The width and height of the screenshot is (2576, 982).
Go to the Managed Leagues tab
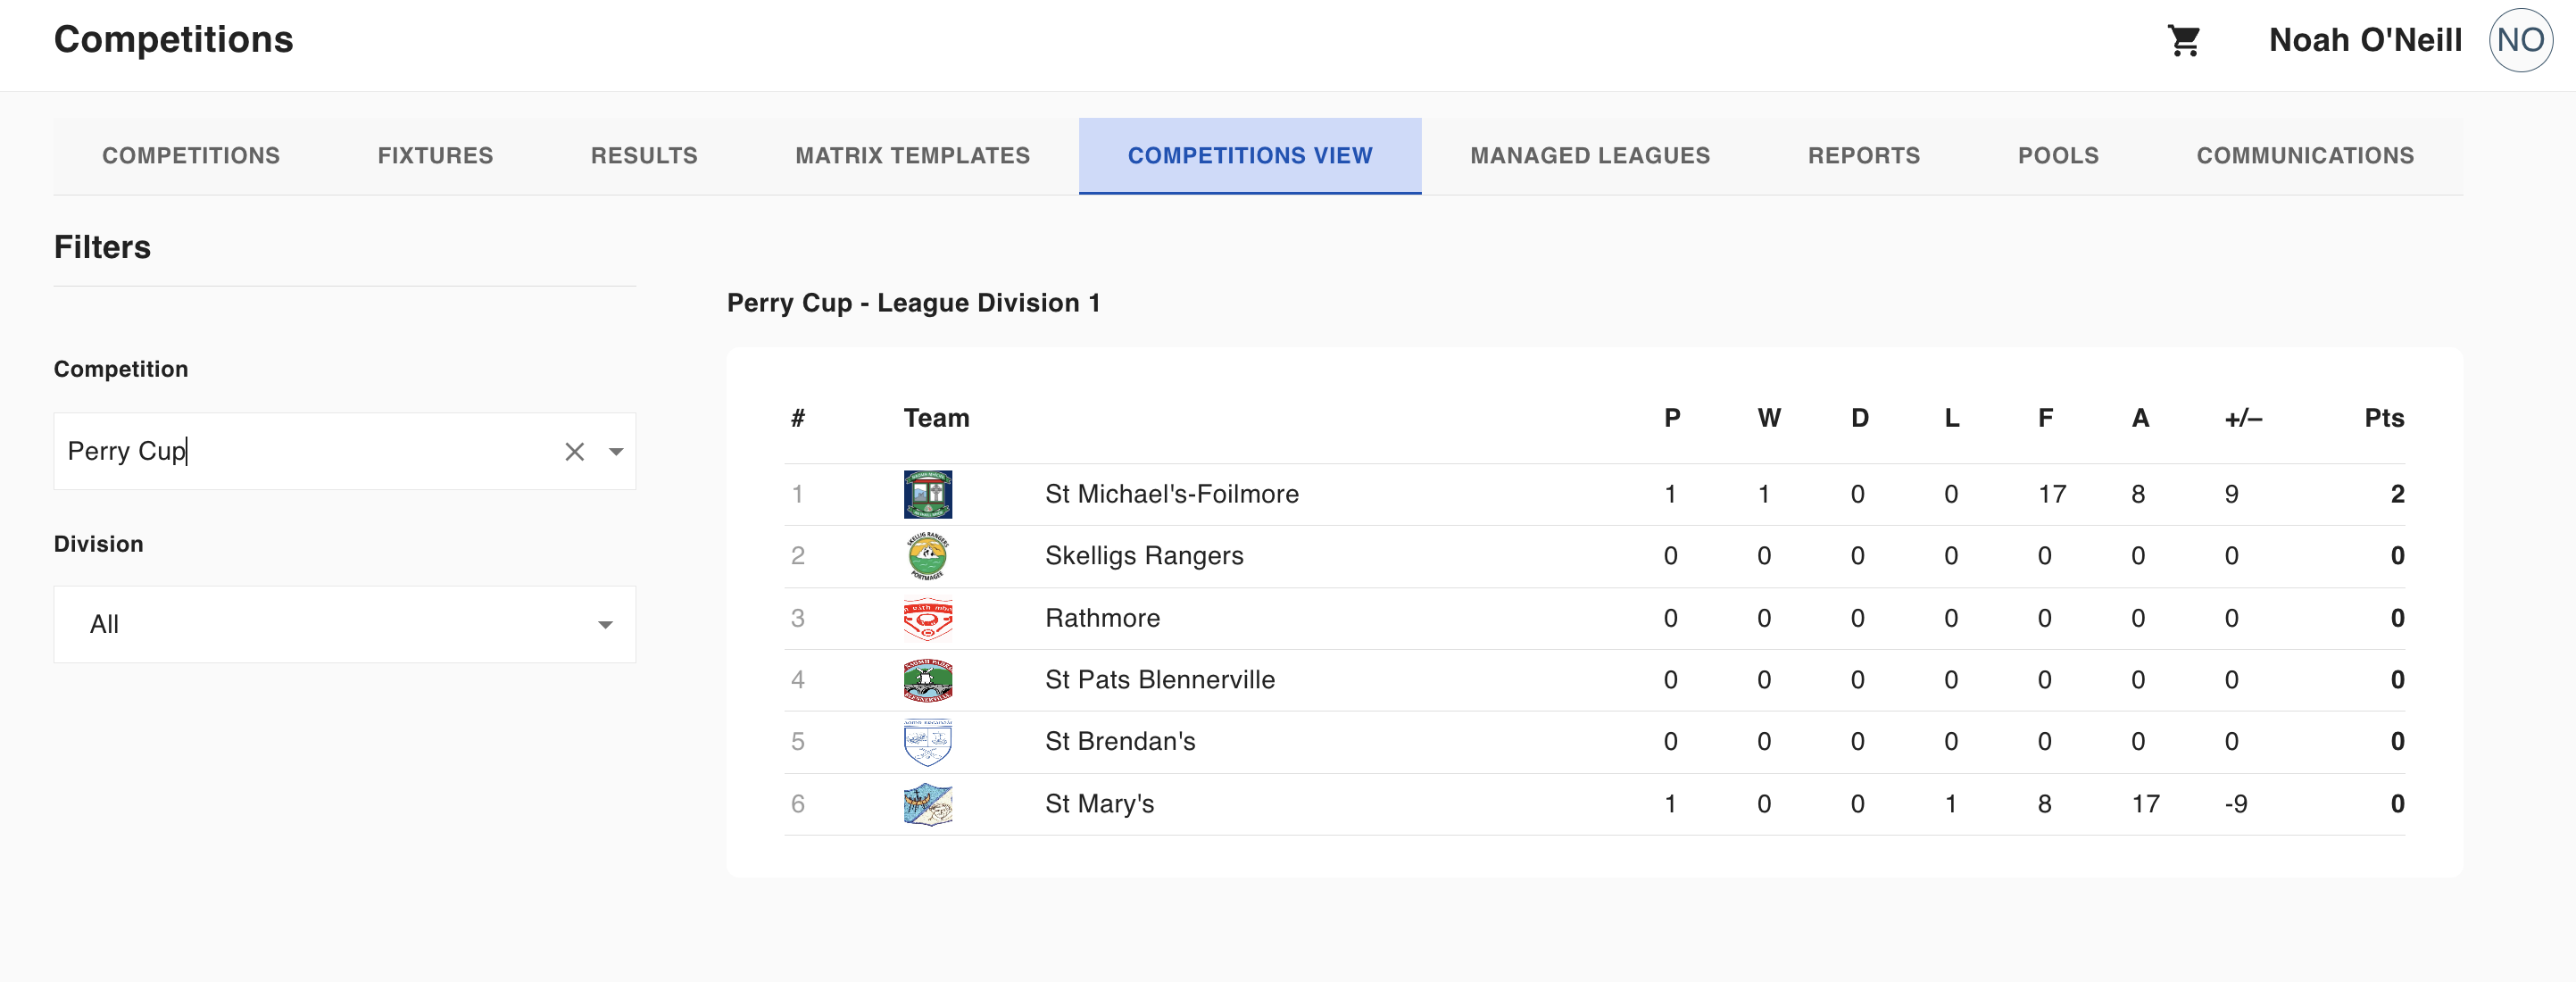point(1590,156)
